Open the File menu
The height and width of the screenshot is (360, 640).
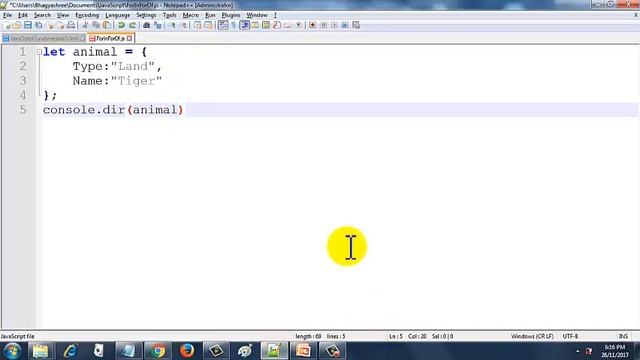click(7, 15)
